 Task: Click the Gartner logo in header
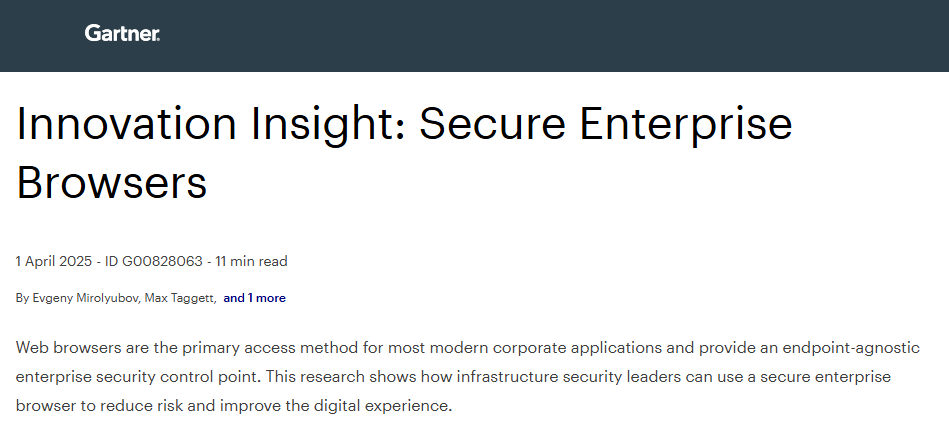[x=122, y=33]
